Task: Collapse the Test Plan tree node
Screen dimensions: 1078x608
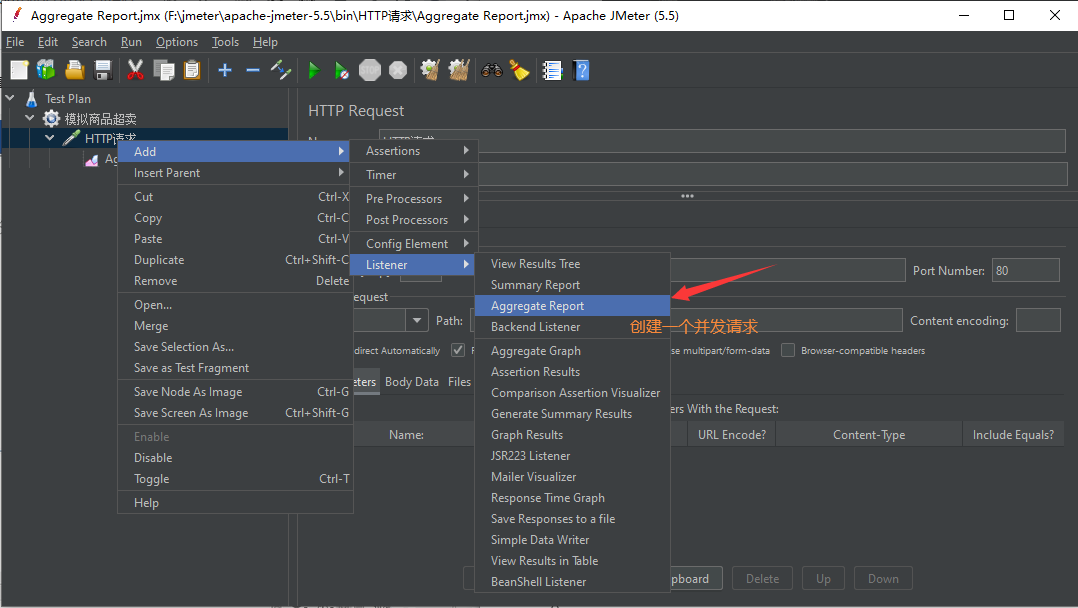Action: coord(10,98)
